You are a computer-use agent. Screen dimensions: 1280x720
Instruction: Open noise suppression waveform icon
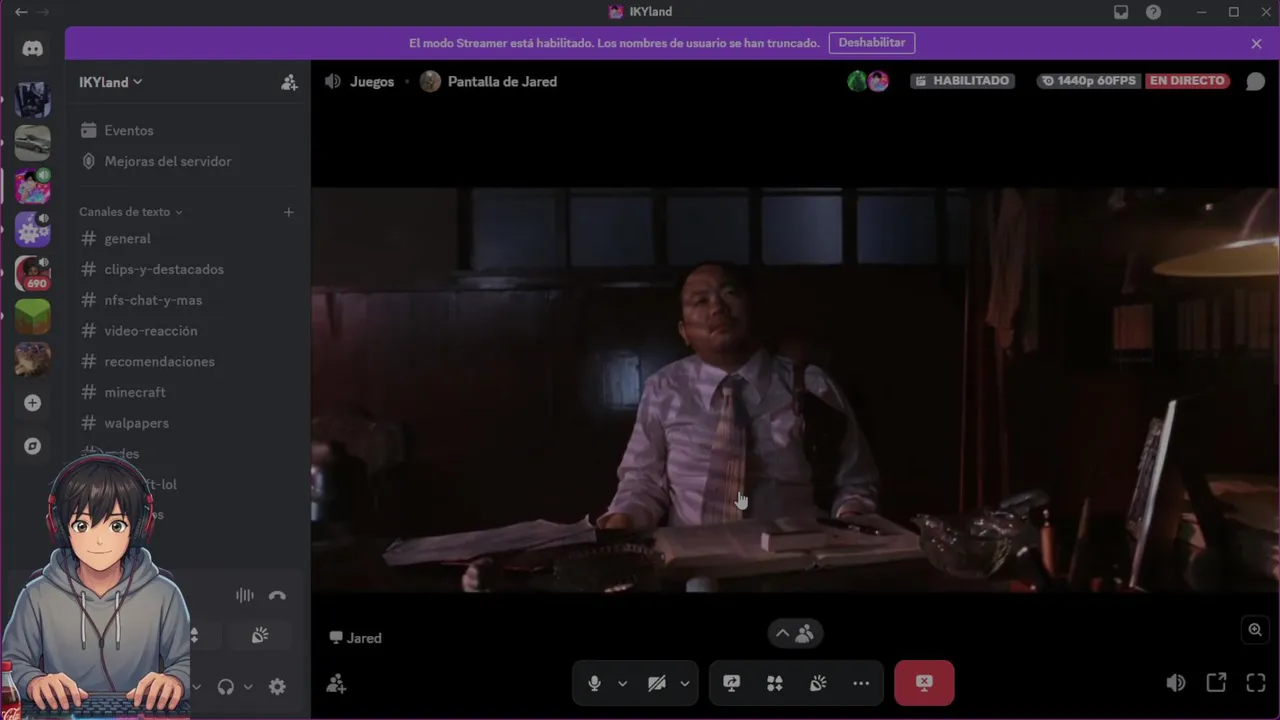244,595
